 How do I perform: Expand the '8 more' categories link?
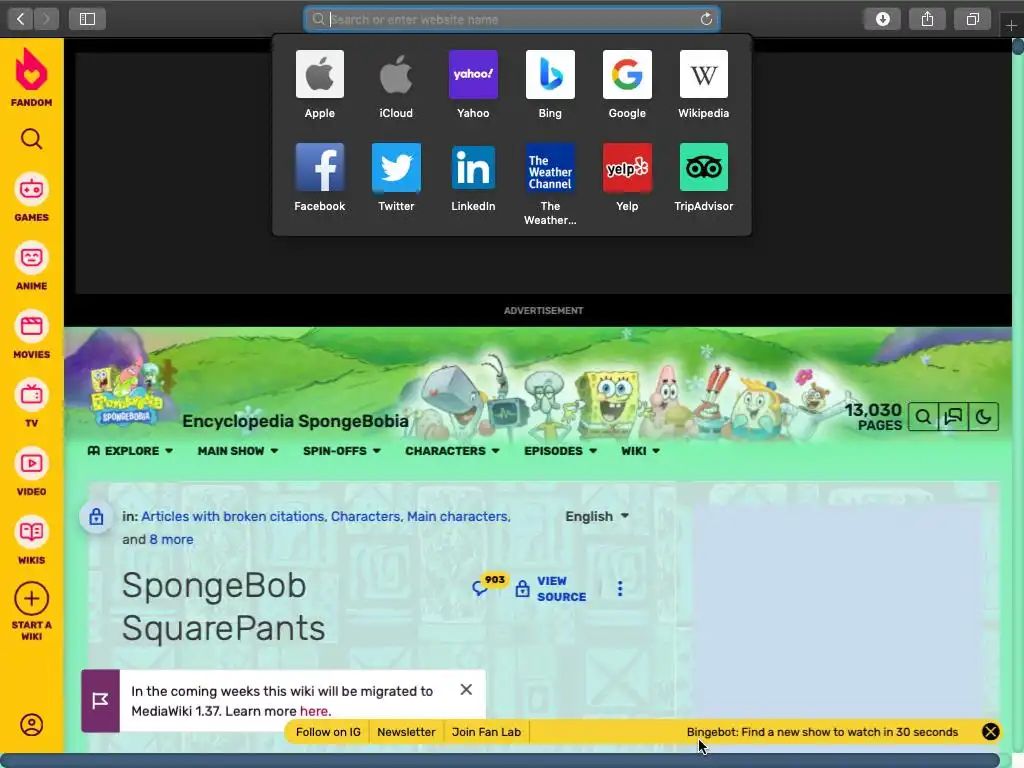pos(171,539)
